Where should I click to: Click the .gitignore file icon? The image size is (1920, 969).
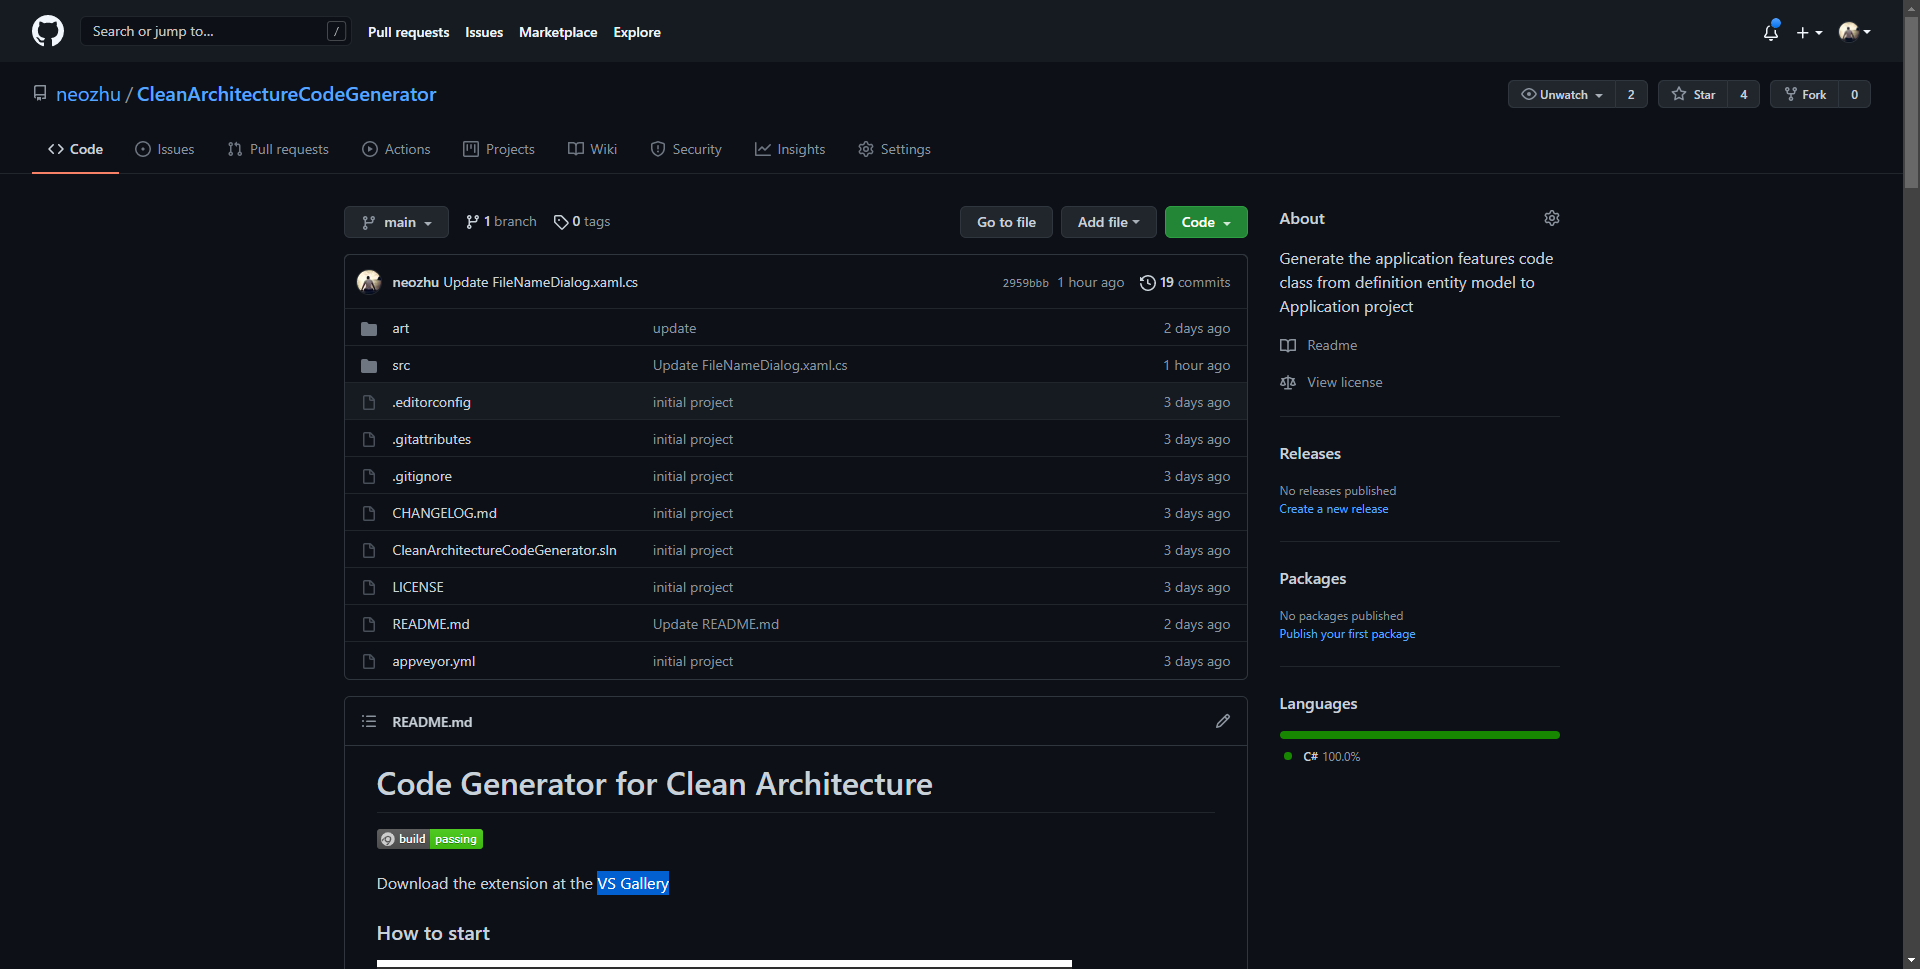click(x=369, y=476)
